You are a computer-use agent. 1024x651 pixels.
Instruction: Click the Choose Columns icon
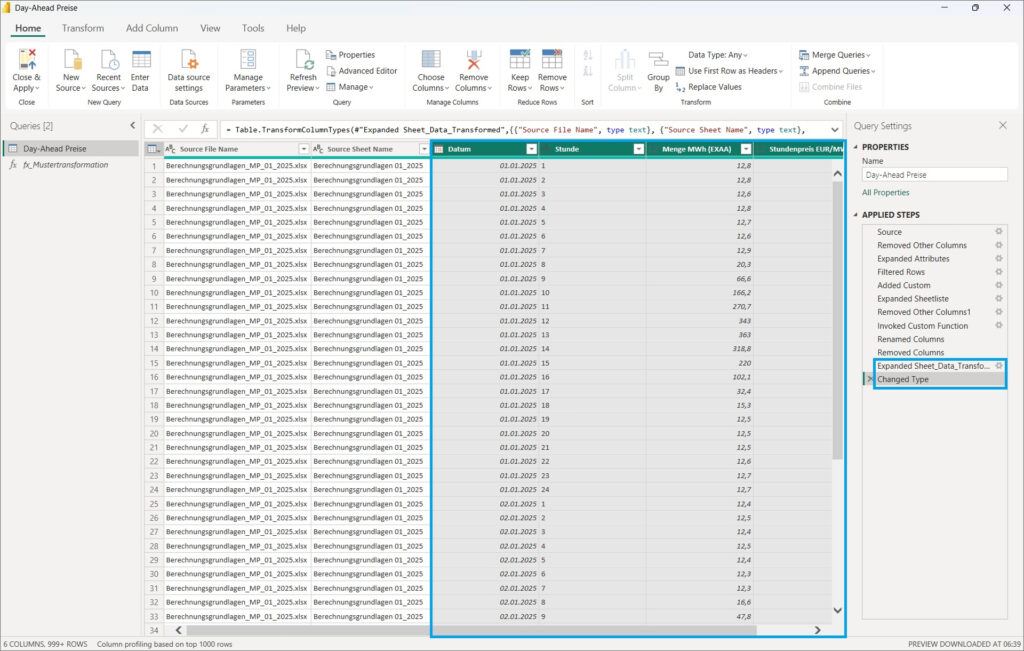point(431,59)
